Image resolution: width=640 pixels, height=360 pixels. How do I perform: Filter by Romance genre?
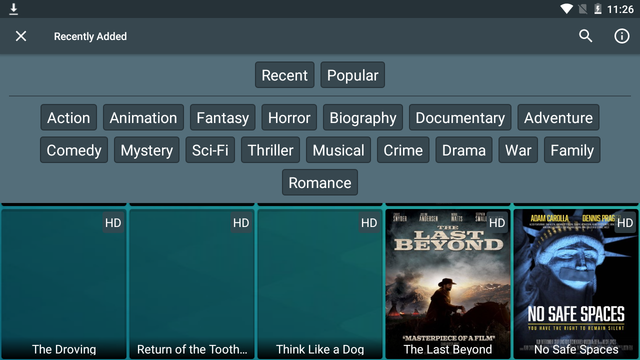[x=320, y=182]
